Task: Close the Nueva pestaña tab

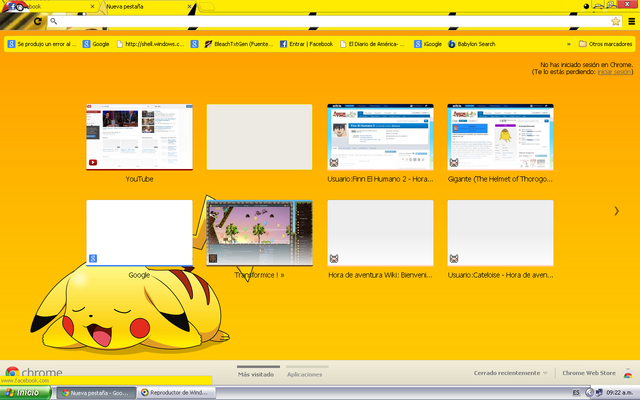Action: tap(189, 7)
